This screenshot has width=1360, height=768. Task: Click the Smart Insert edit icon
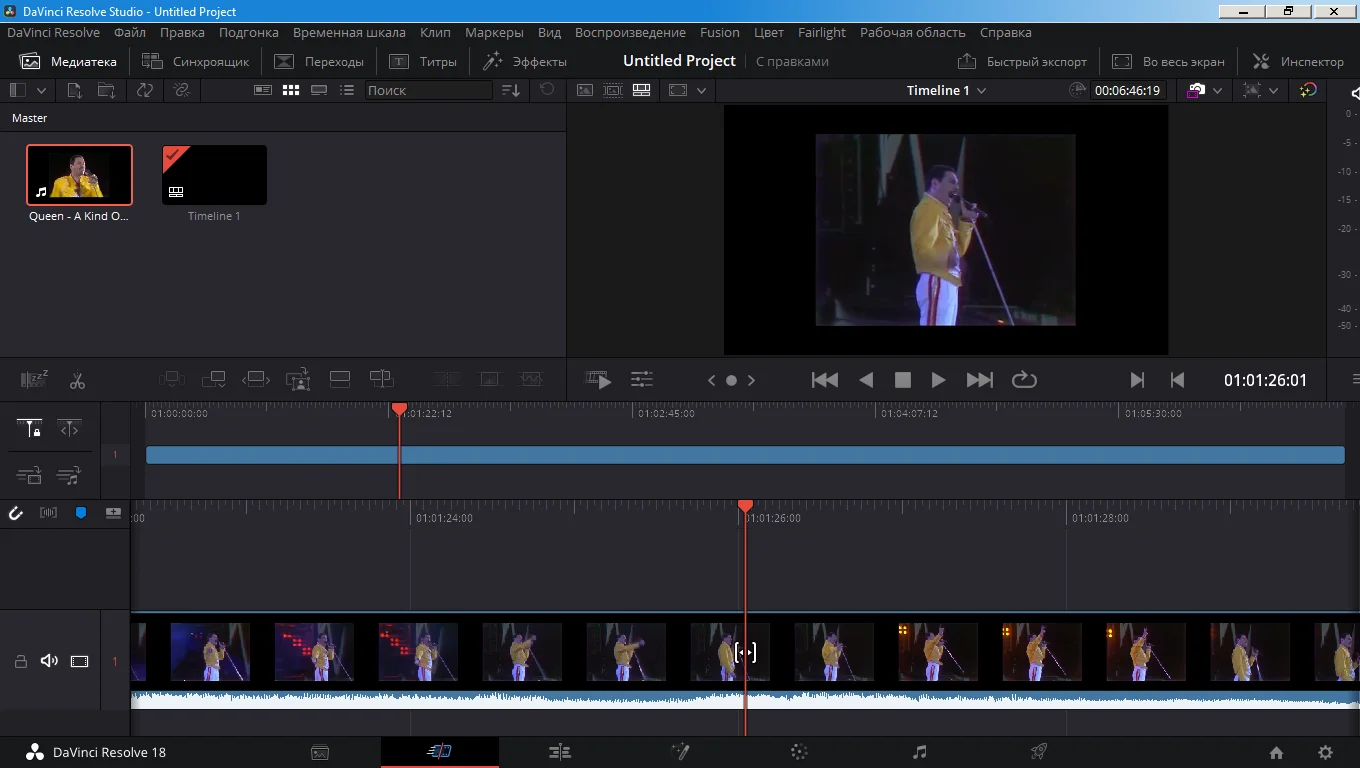point(171,380)
